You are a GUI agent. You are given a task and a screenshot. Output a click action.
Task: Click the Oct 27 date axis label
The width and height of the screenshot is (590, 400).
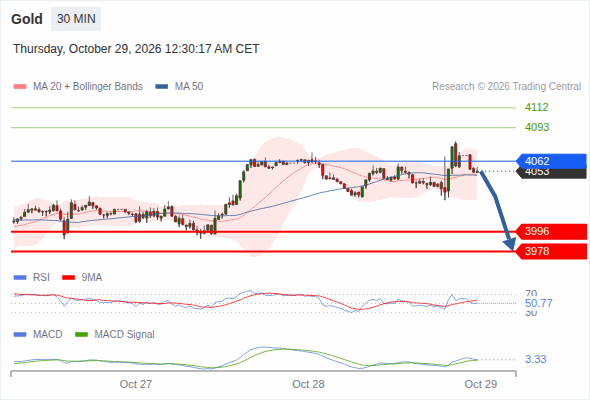pyautogui.click(x=136, y=384)
